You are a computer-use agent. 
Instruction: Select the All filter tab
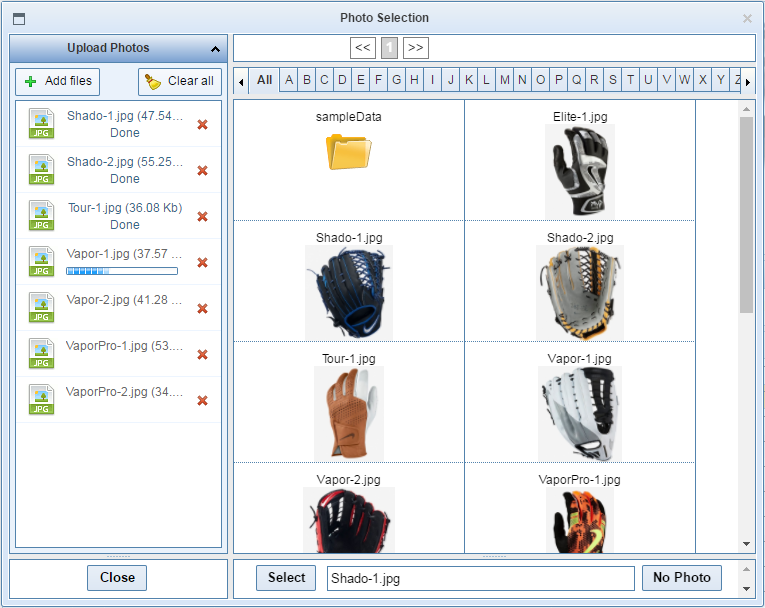pos(264,80)
